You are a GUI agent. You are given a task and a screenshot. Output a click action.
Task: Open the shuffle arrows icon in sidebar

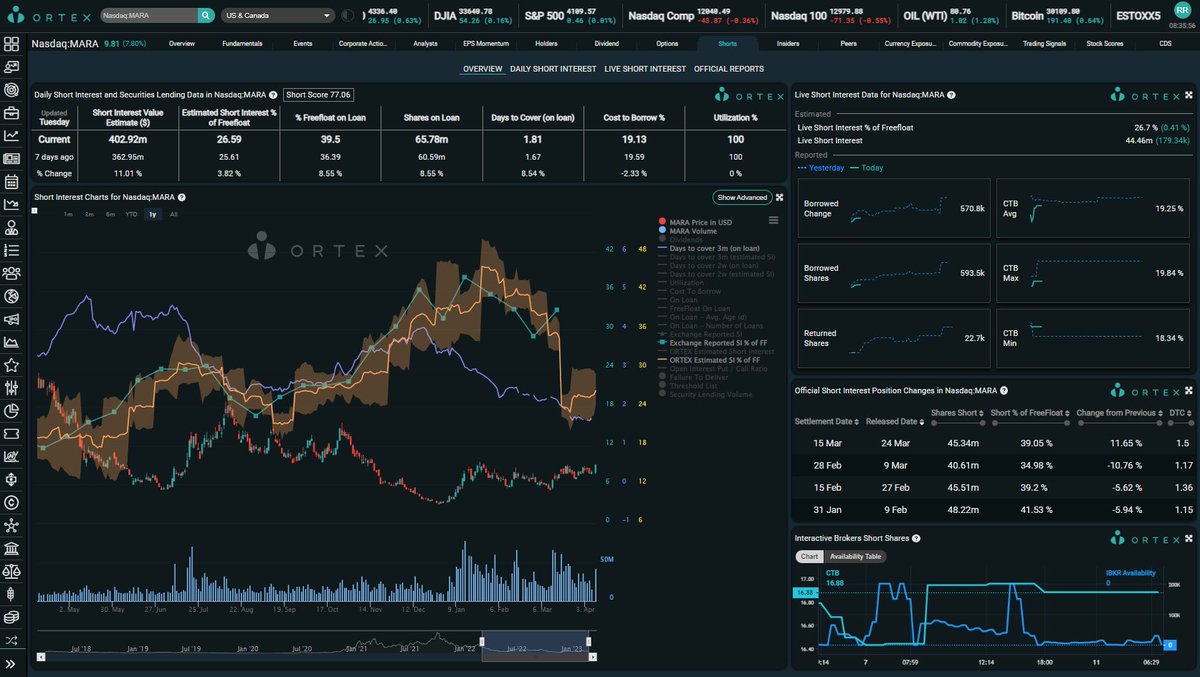pyautogui.click(x=12, y=640)
